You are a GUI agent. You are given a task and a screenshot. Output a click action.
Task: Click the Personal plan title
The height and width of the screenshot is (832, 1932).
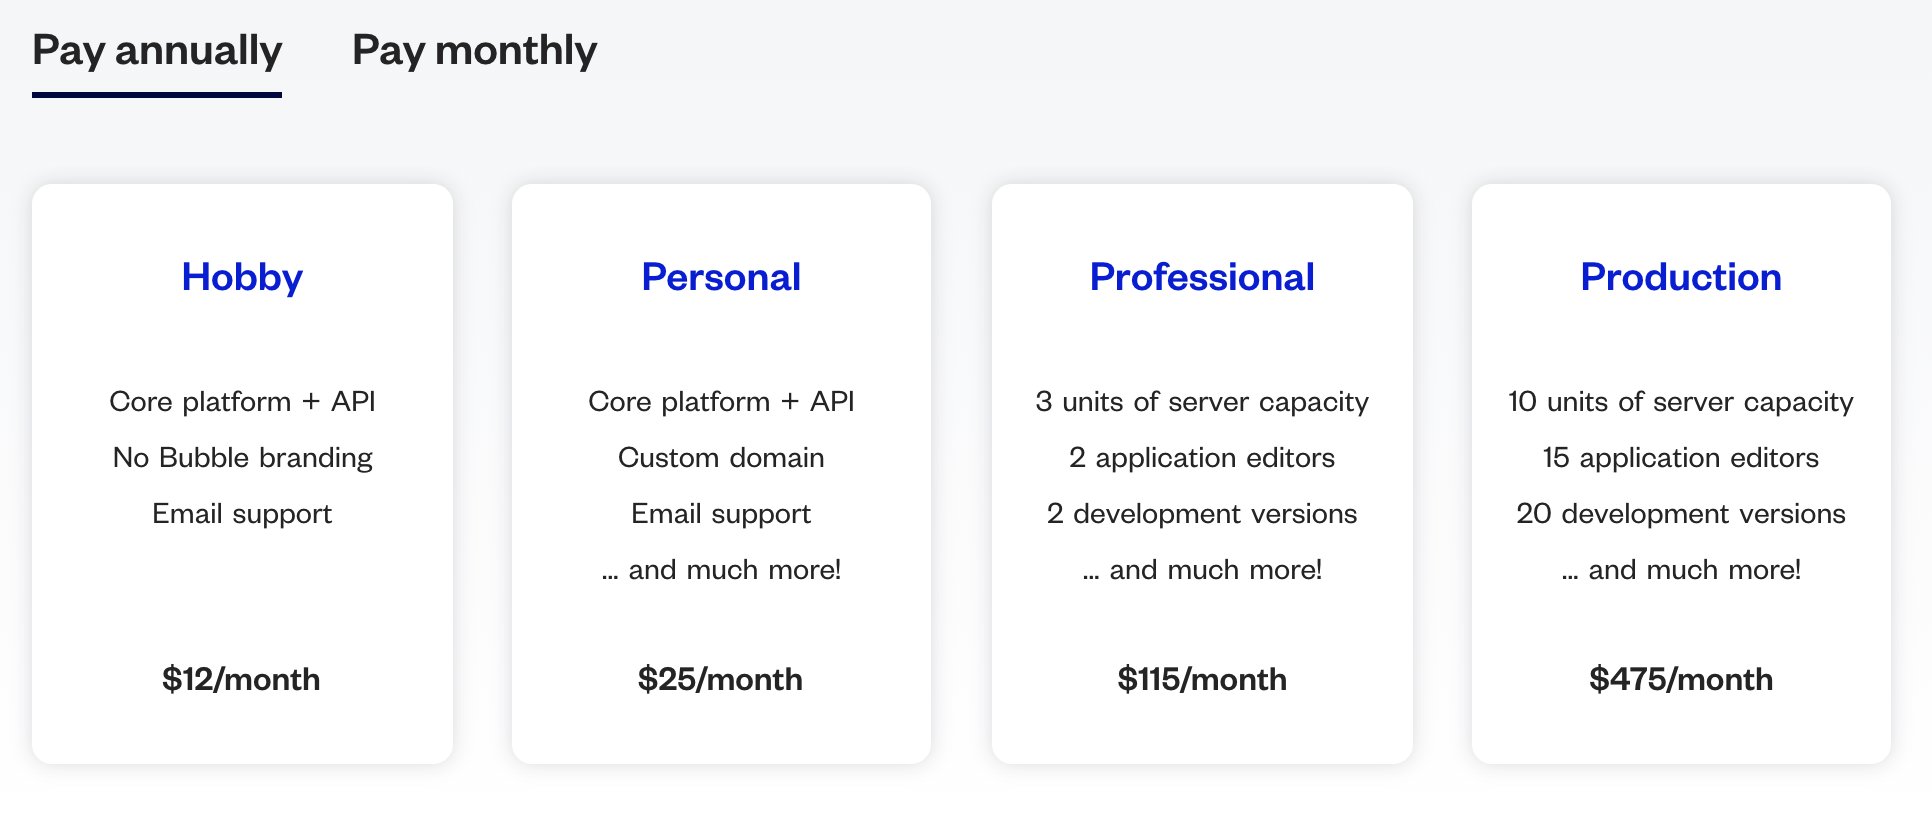coord(721,277)
